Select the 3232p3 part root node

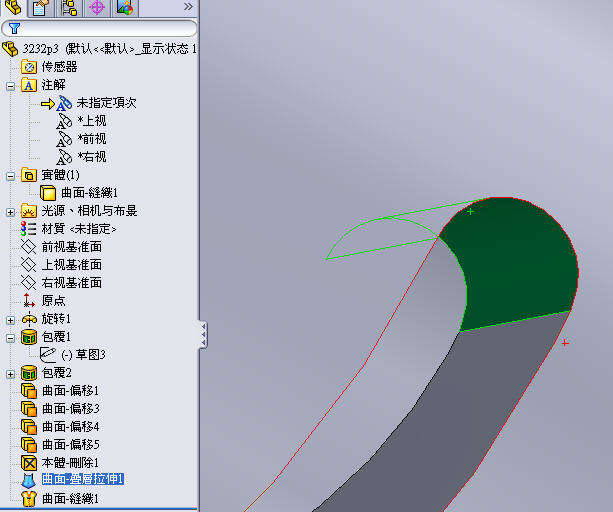[x=100, y=49]
